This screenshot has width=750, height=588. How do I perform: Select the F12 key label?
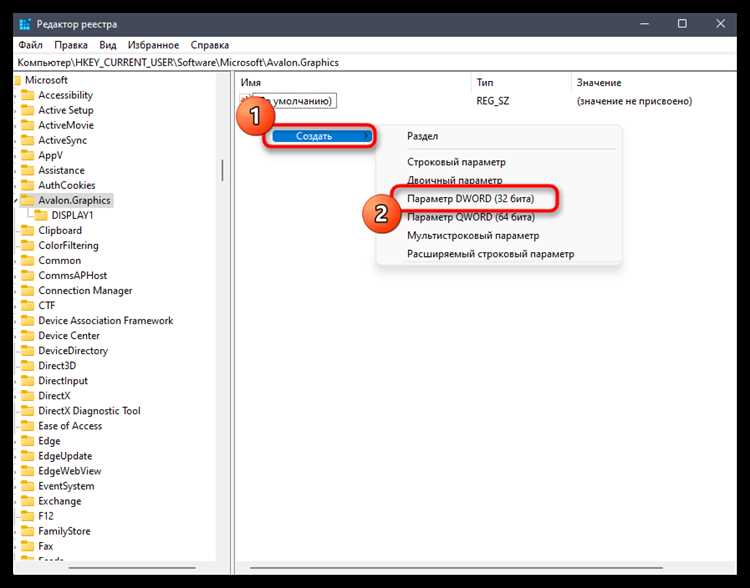coord(46,516)
